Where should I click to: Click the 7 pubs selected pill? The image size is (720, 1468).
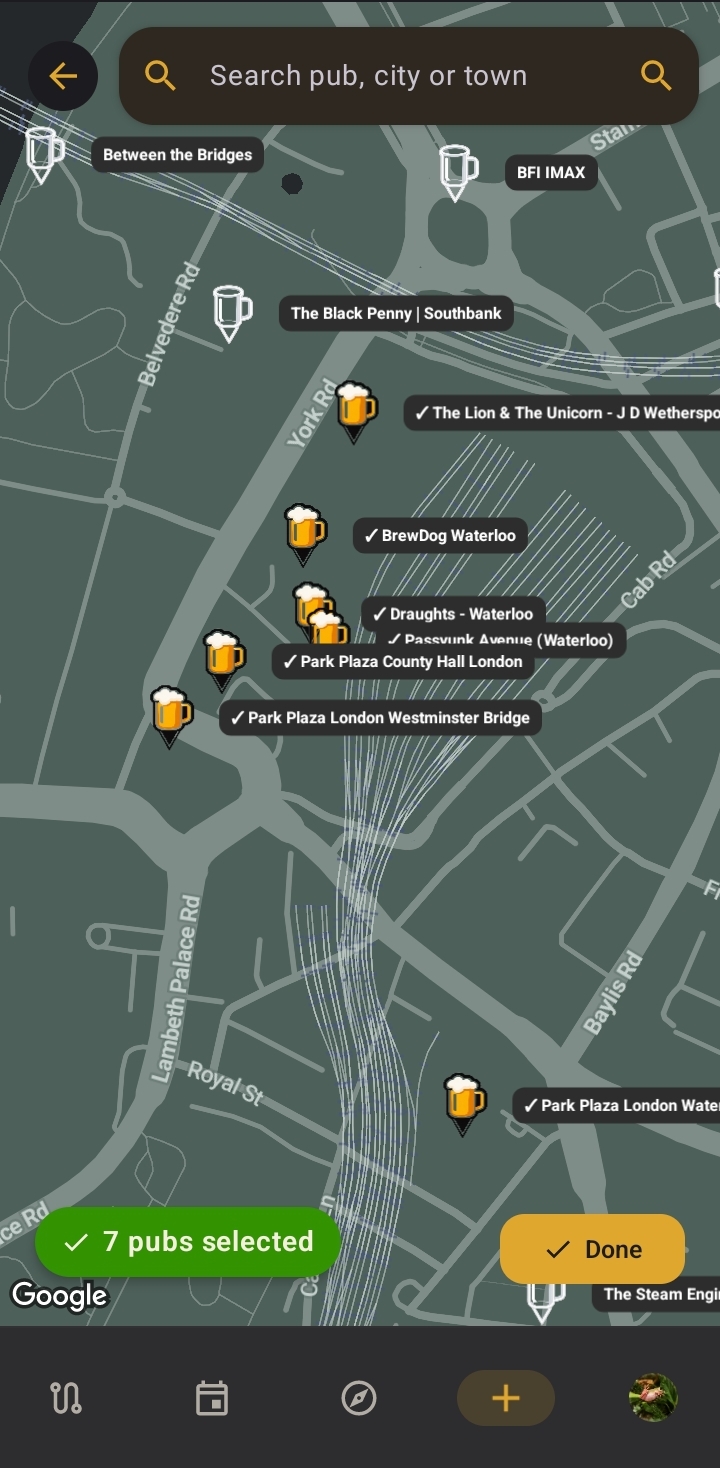[x=188, y=1242]
